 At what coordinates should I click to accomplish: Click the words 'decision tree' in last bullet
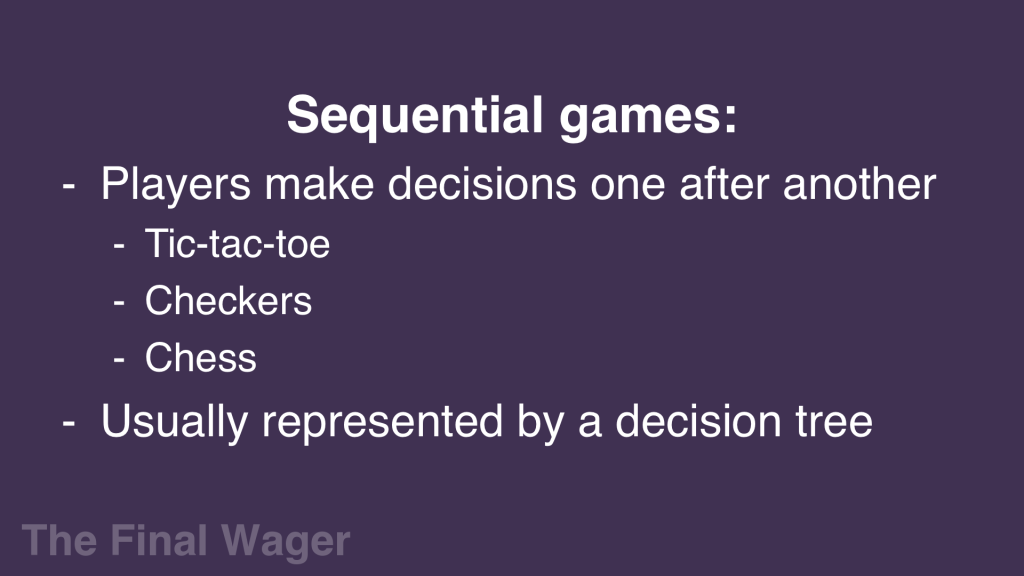[744, 420]
